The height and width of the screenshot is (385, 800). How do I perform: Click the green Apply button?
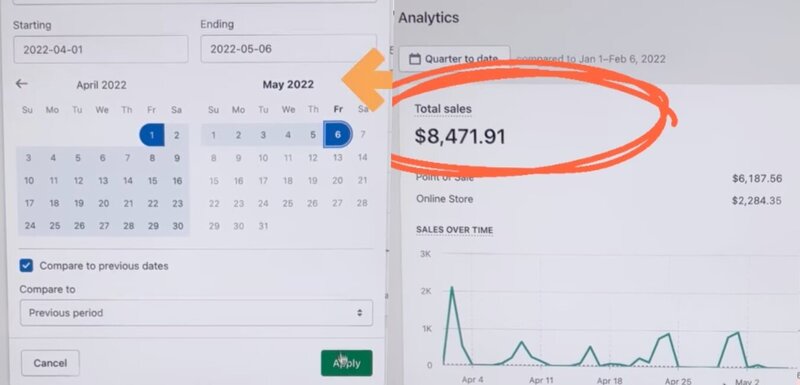(346, 363)
